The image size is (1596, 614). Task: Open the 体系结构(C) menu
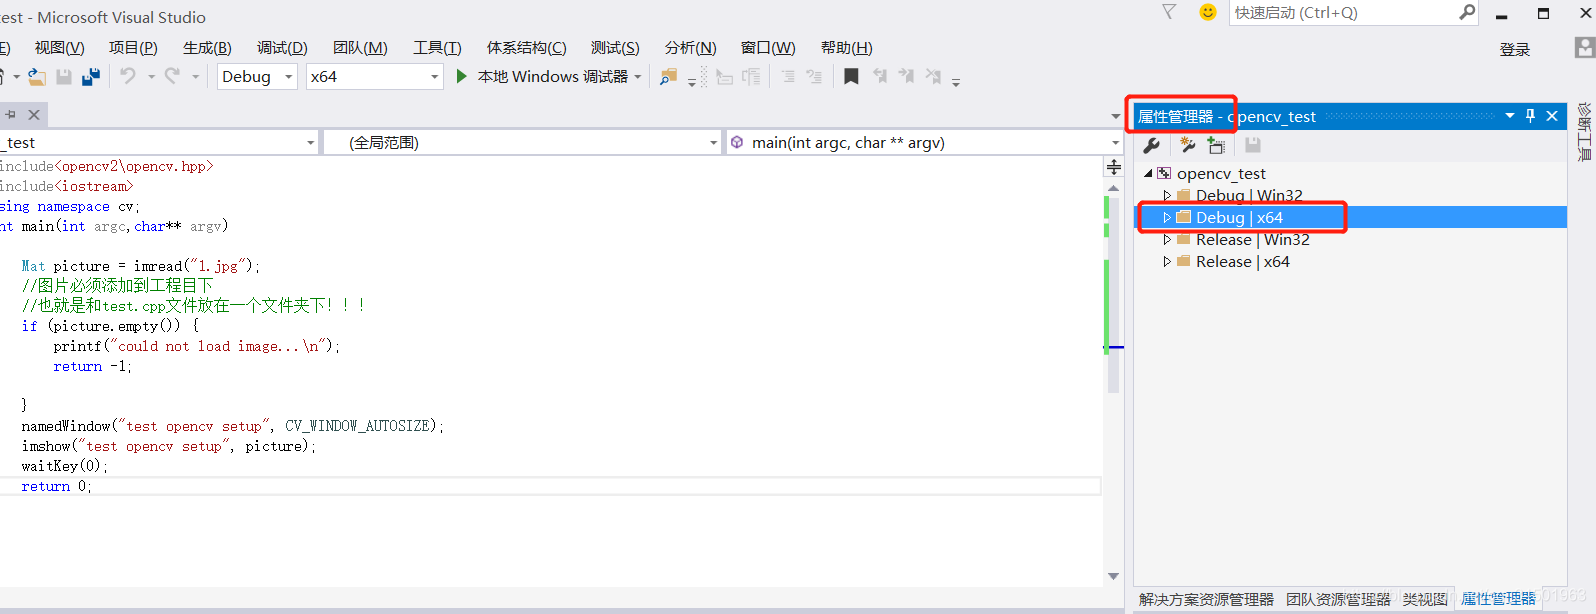point(526,48)
